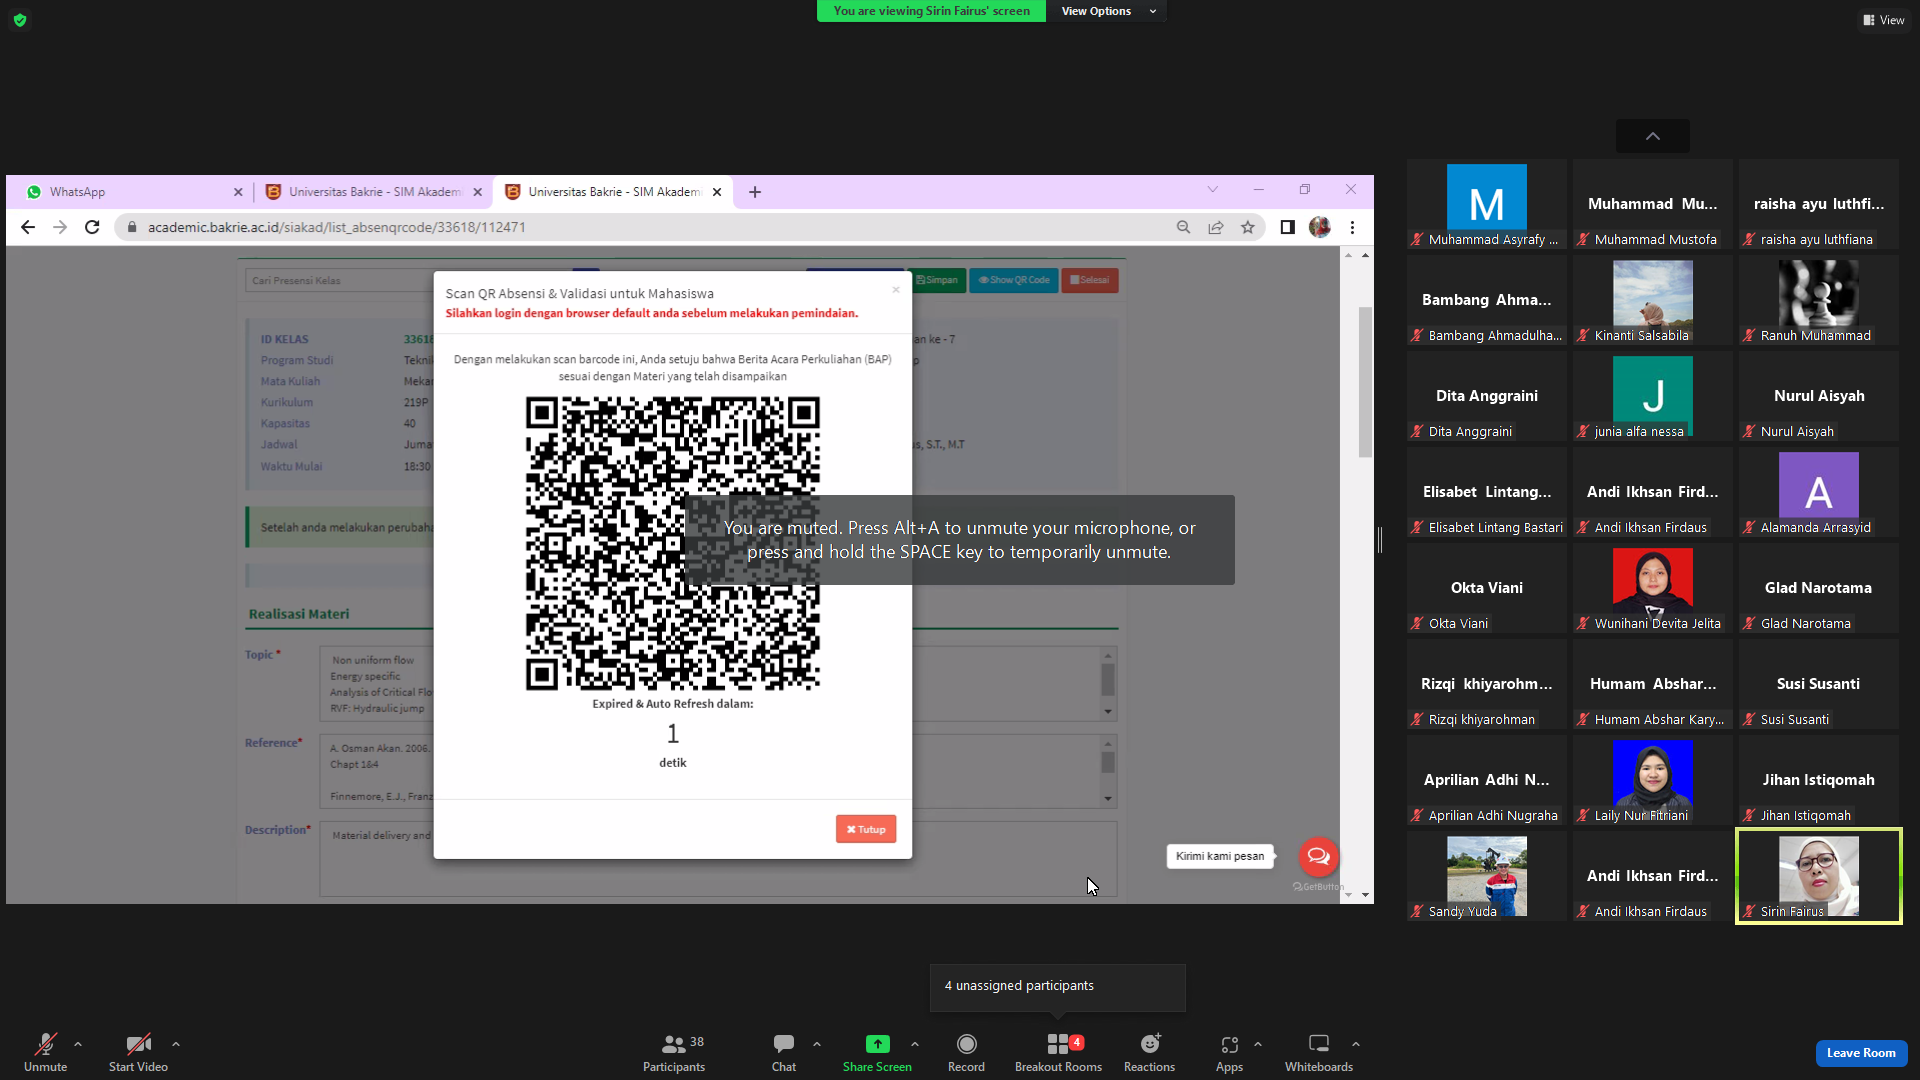The height and width of the screenshot is (1080, 1920).
Task: Select Muhammad Asyrafy participant tile
Action: point(1487,204)
